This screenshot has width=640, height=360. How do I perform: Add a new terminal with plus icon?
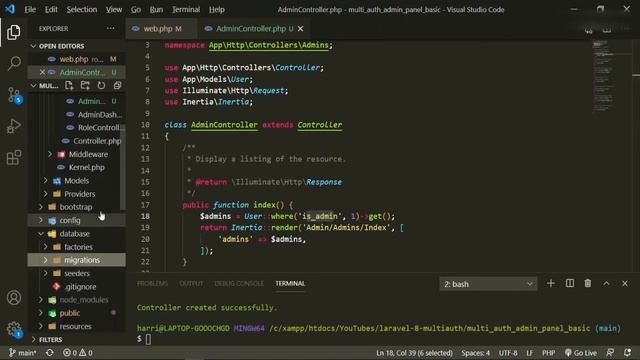pos(551,283)
